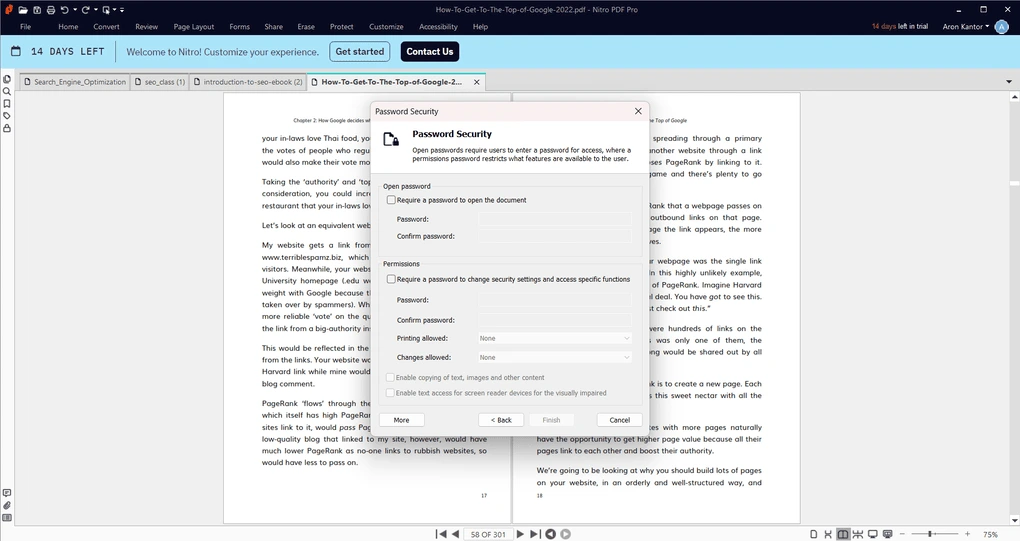The image size is (1020, 541).
Task: Go to the previous page
Action: point(455,534)
